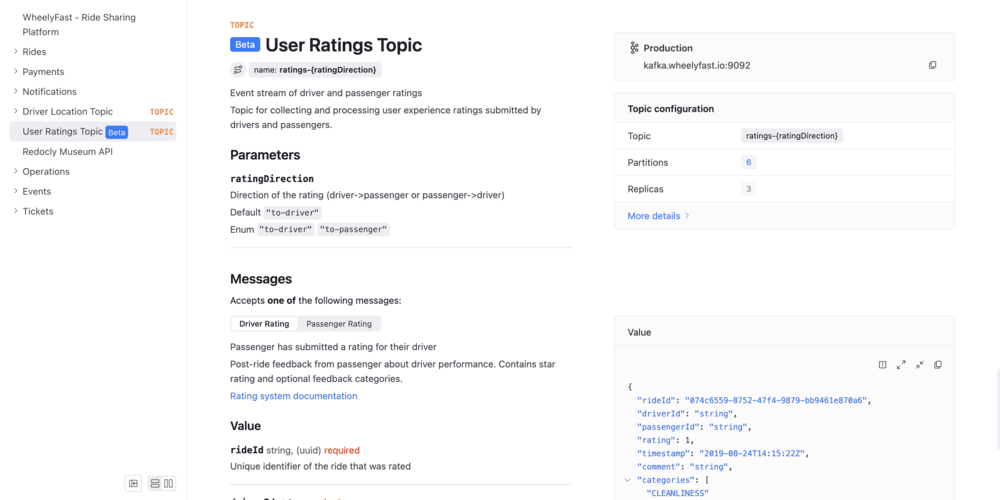Click the Kafka icon beside Production
Viewport: 1000px width, 500px height.
pyautogui.click(x=634, y=48)
